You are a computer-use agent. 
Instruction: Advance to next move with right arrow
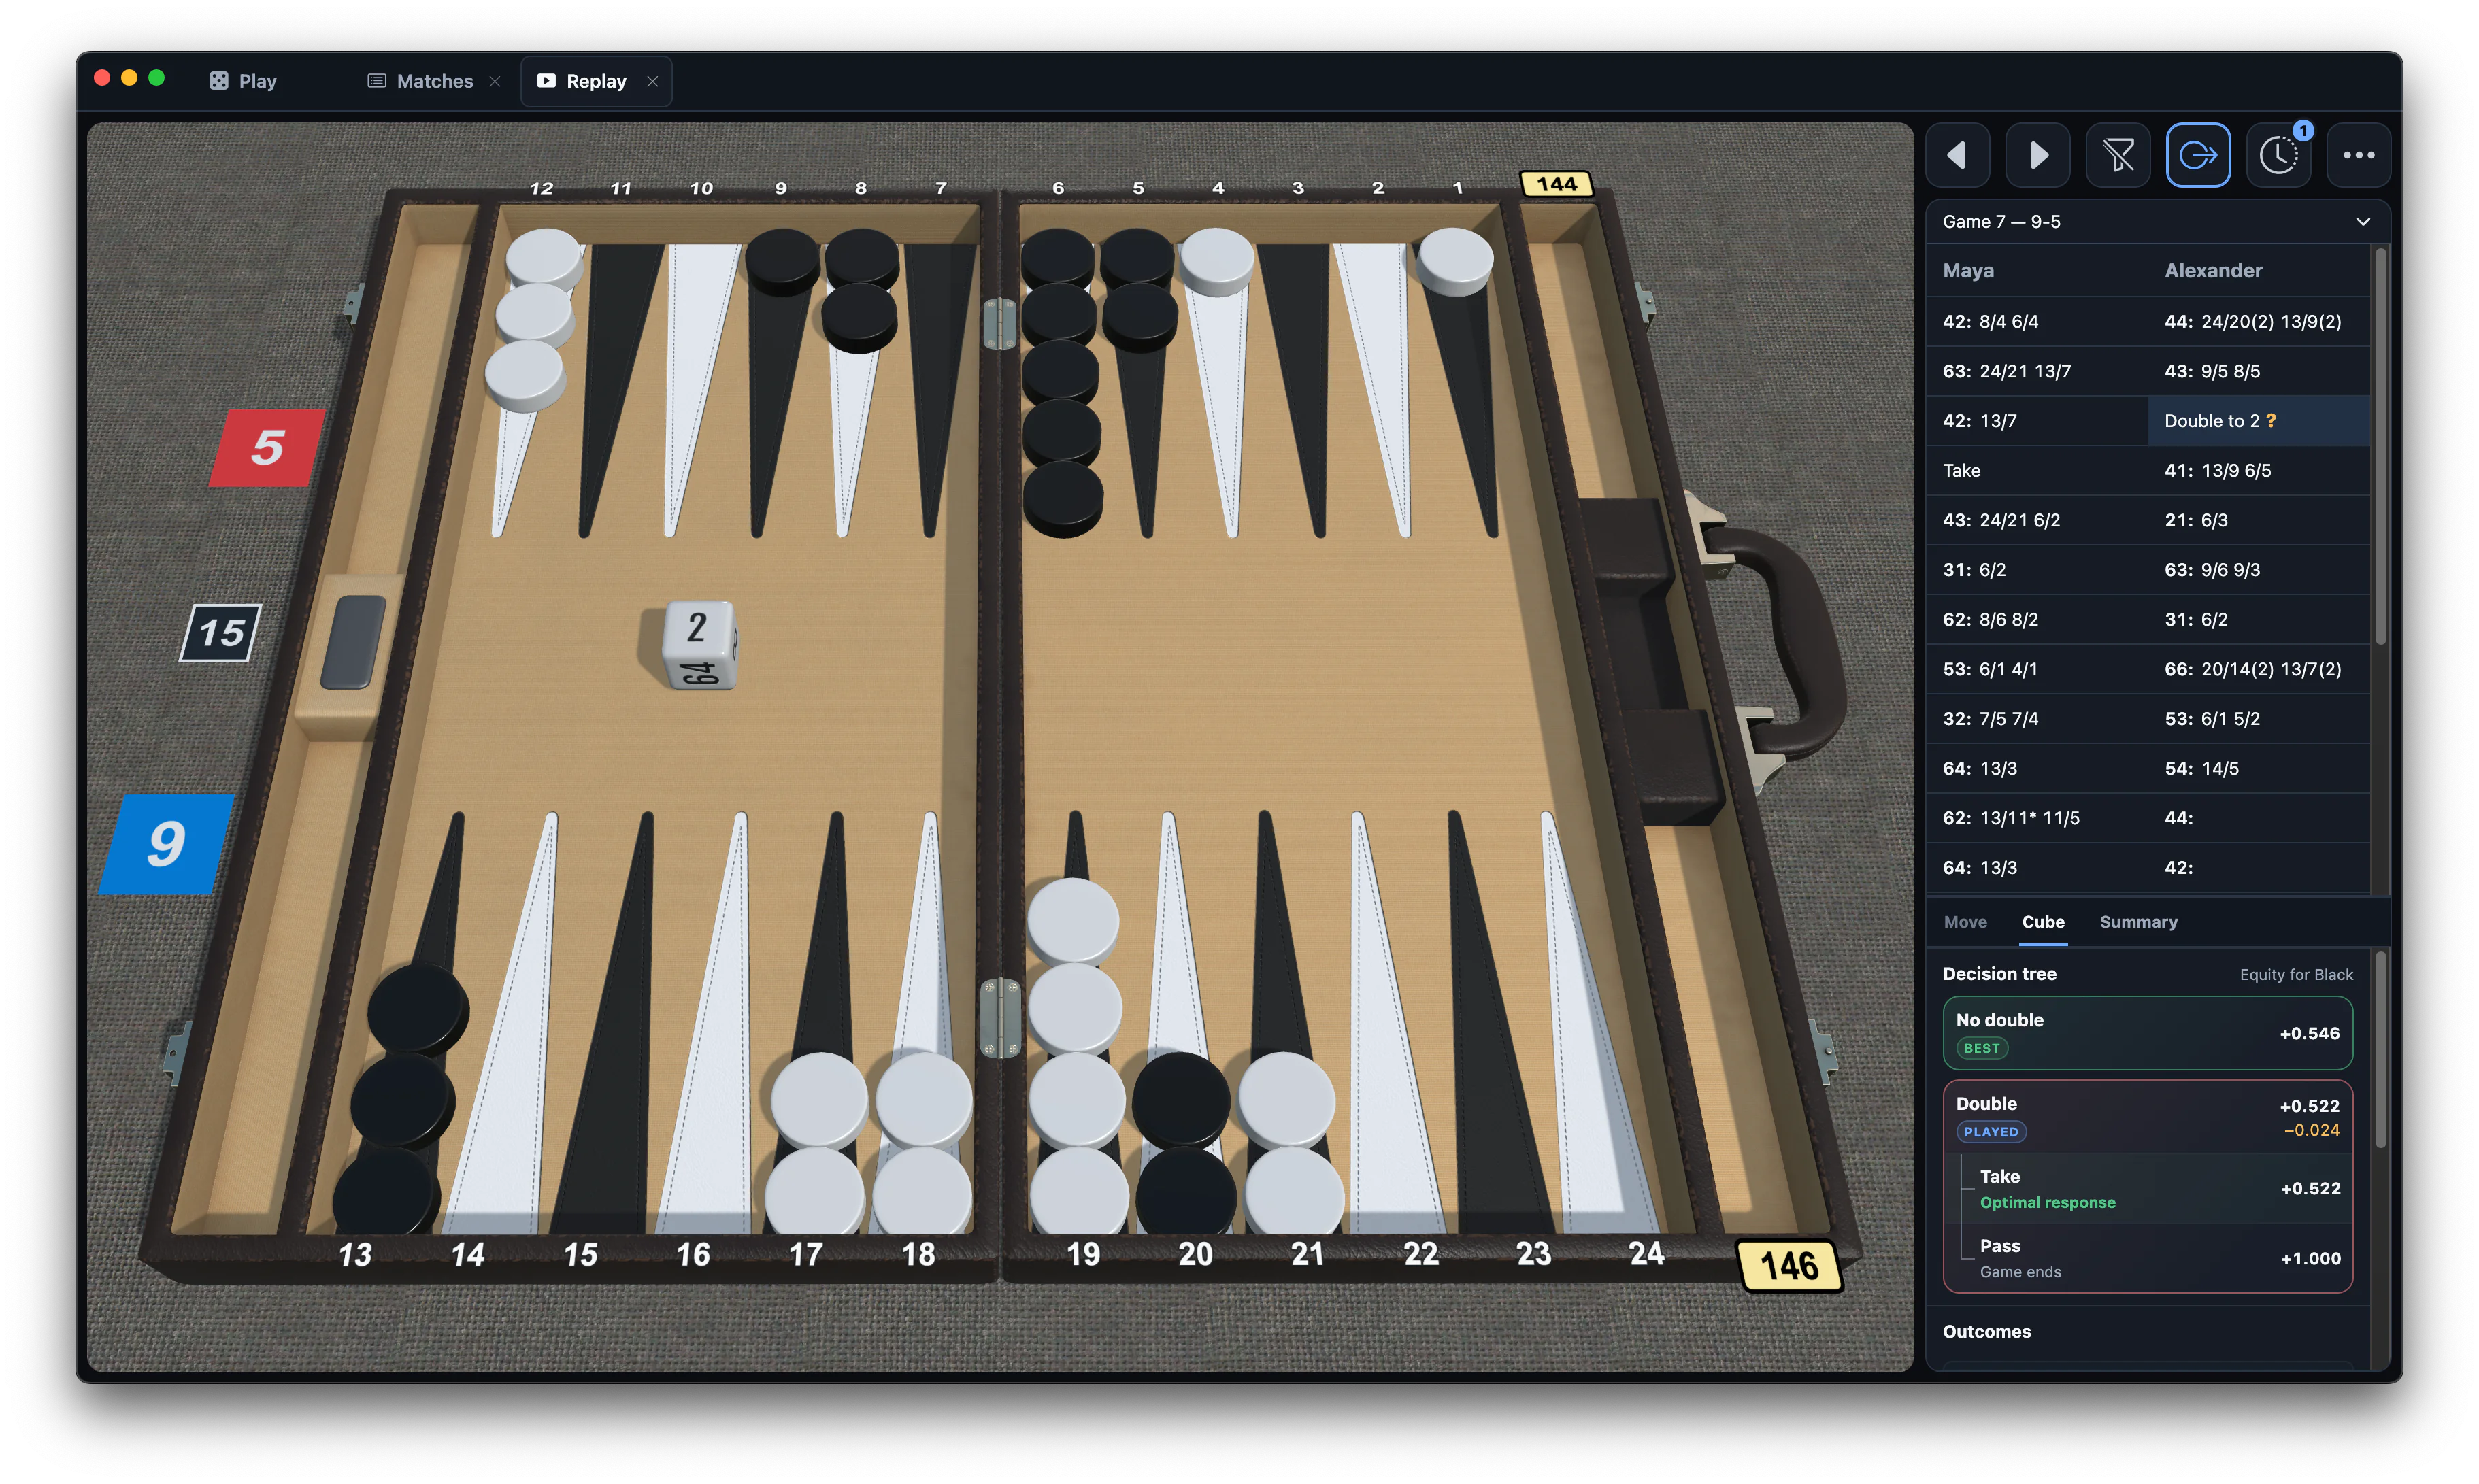pos(2037,155)
